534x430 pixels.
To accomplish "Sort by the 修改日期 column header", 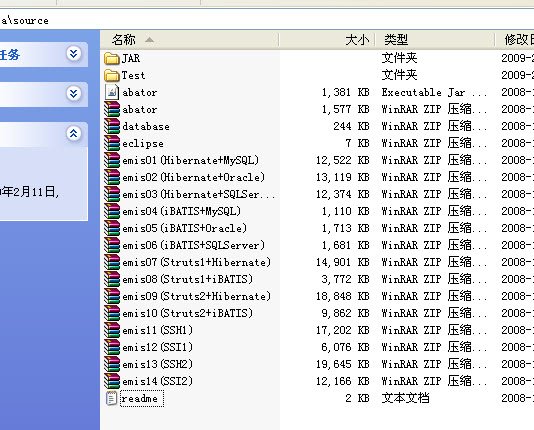I will (515, 40).
